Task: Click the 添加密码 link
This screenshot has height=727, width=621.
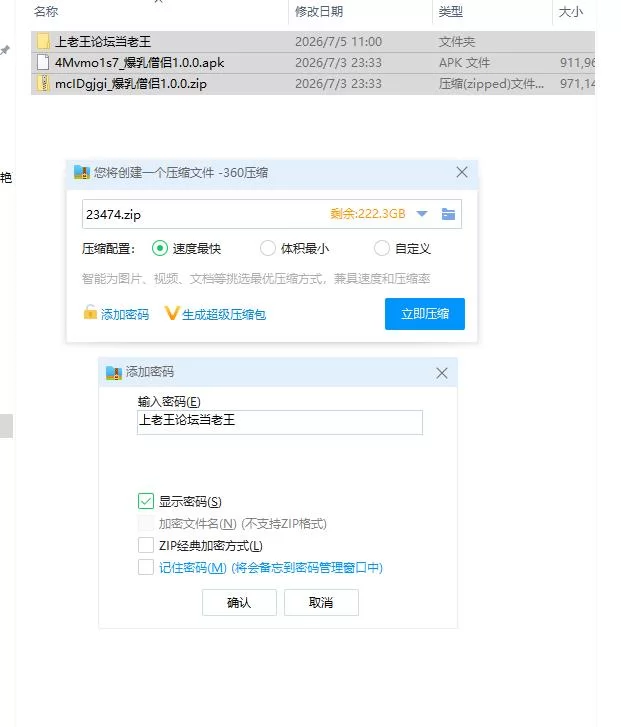Action: 125,315
